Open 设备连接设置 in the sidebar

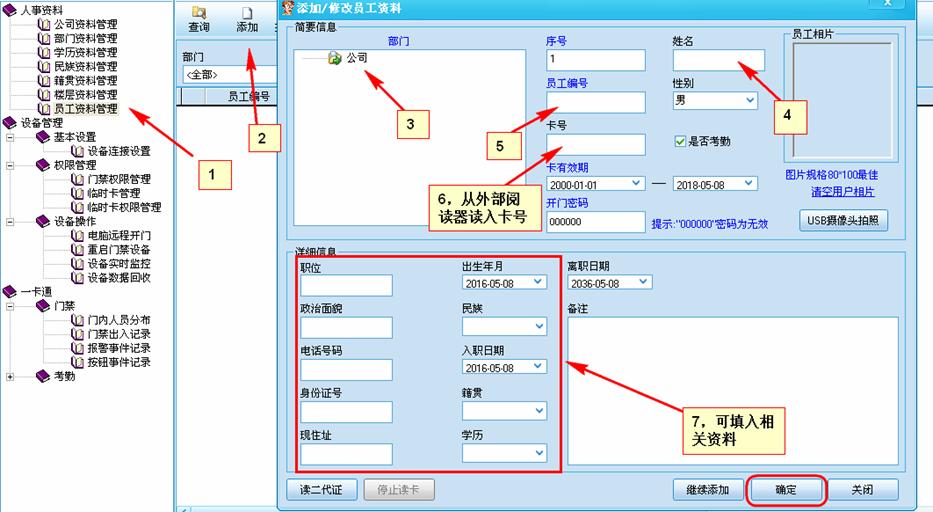click(x=118, y=151)
